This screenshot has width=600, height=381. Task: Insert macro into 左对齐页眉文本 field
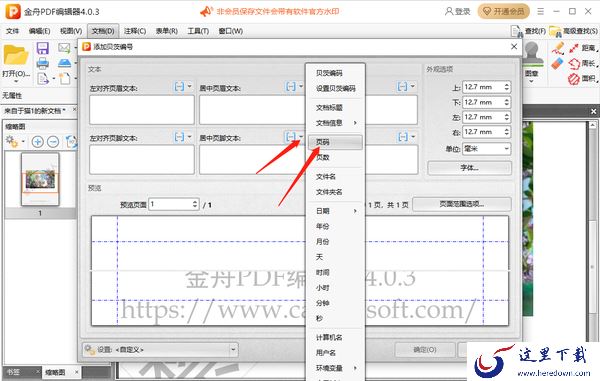click(x=179, y=87)
